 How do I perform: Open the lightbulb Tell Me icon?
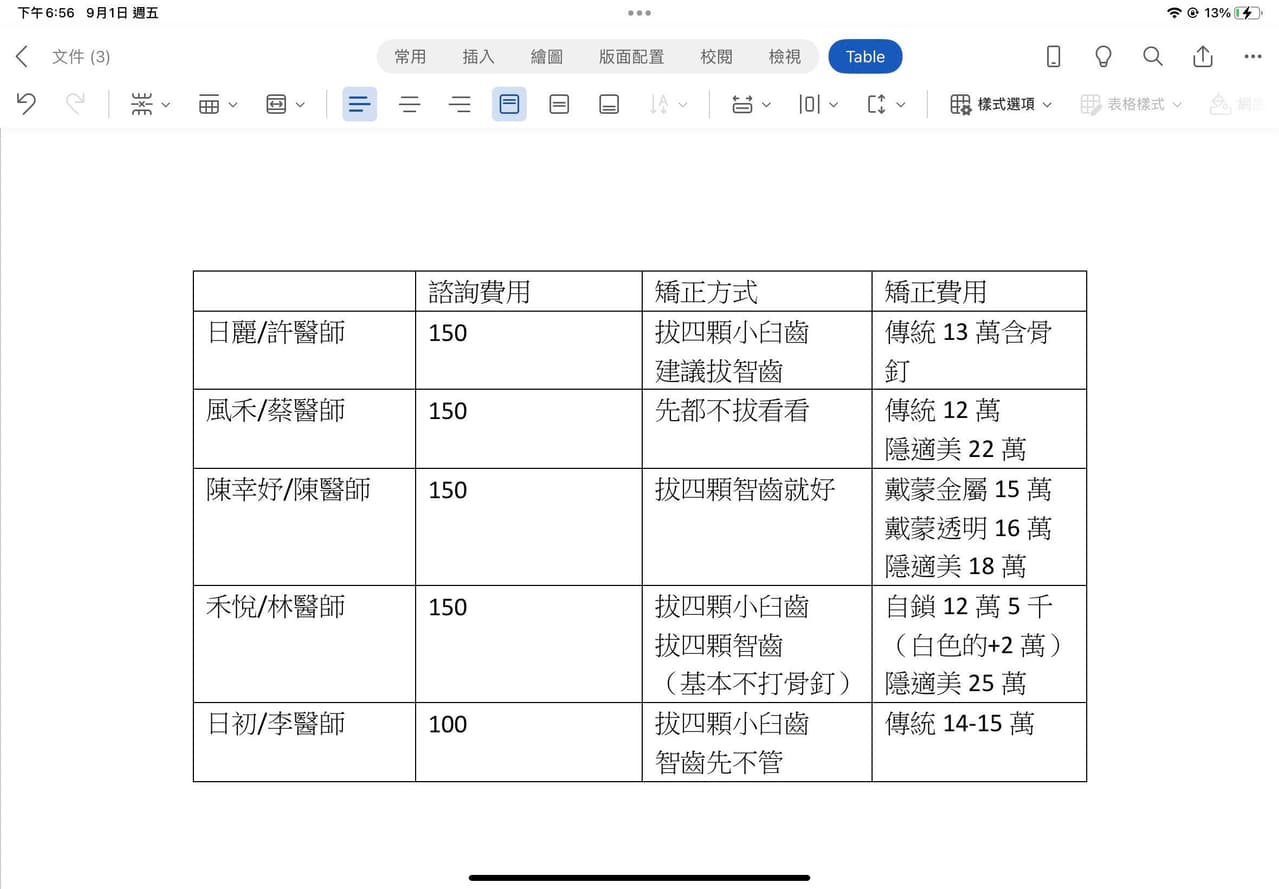click(1103, 57)
